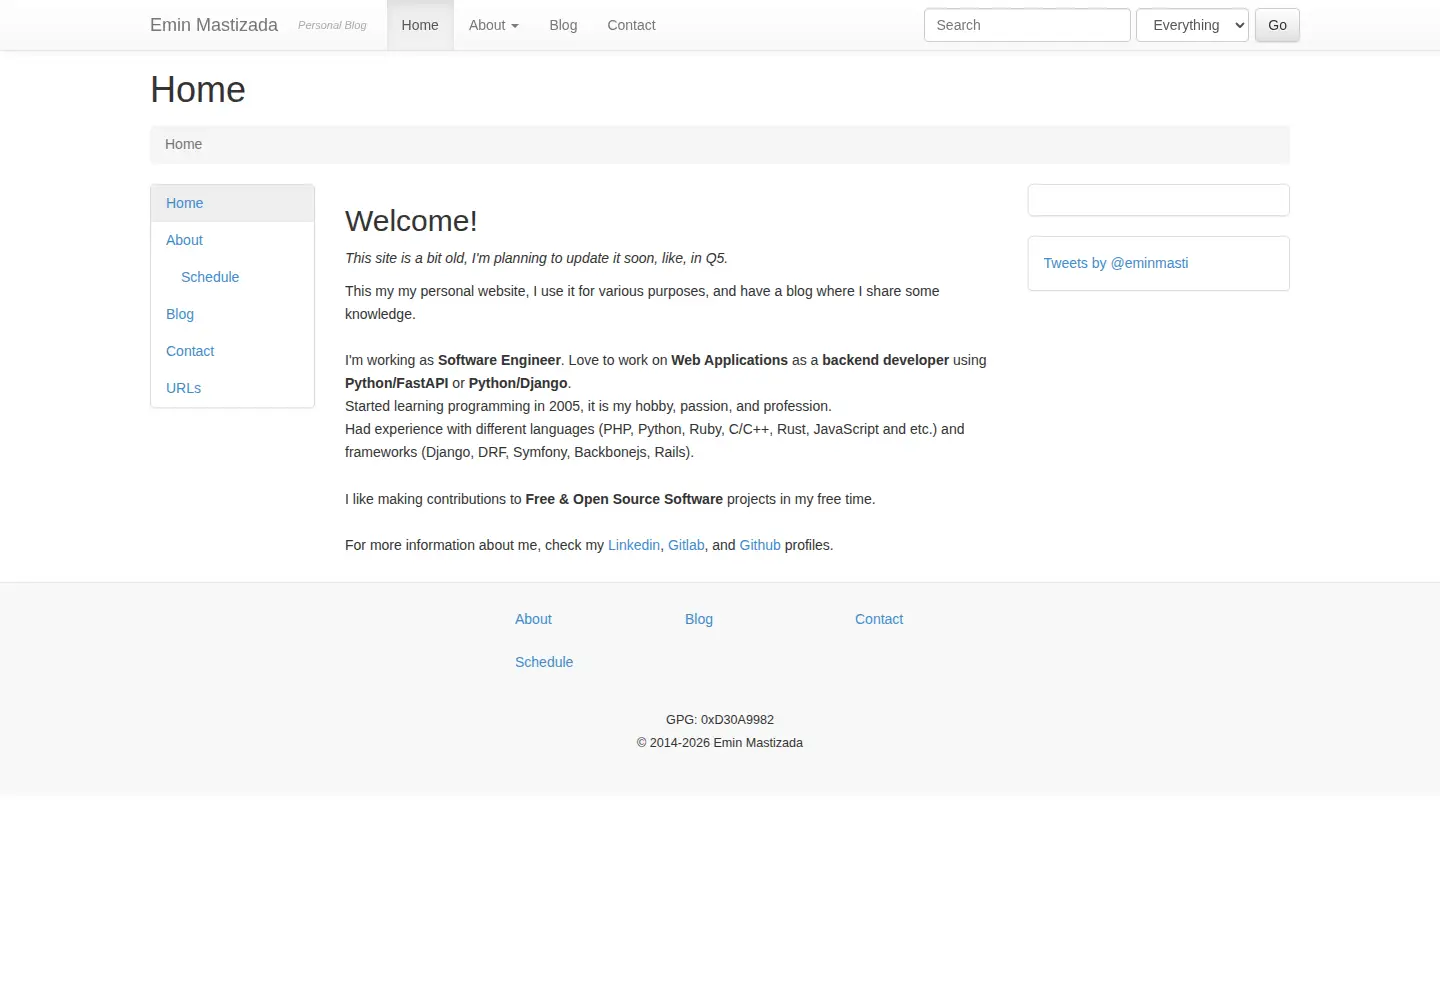Screen dimensions: 1440x1000
Task: Select Home in the left sidebar
Action: point(232,203)
